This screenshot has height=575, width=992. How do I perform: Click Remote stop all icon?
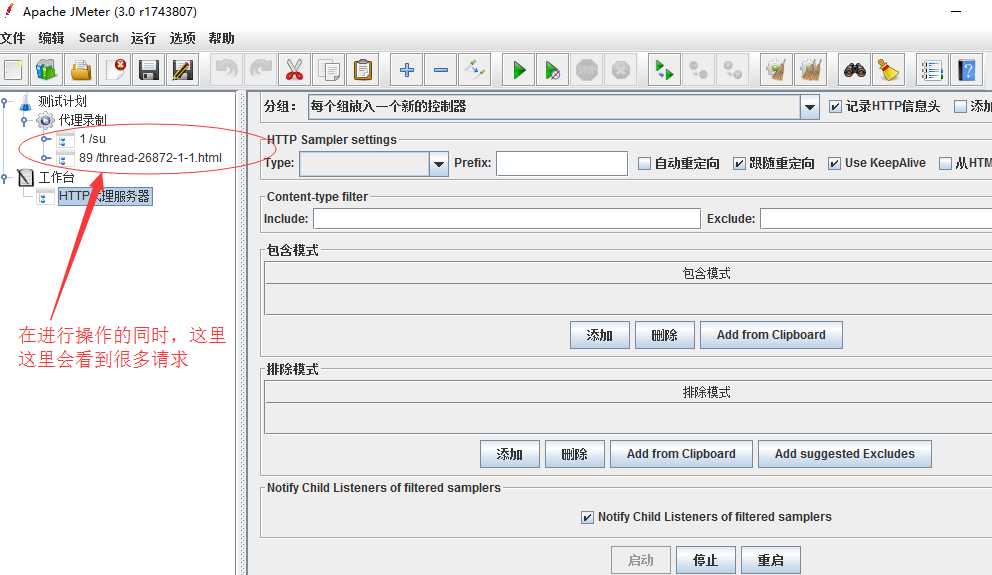click(x=698, y=70)
